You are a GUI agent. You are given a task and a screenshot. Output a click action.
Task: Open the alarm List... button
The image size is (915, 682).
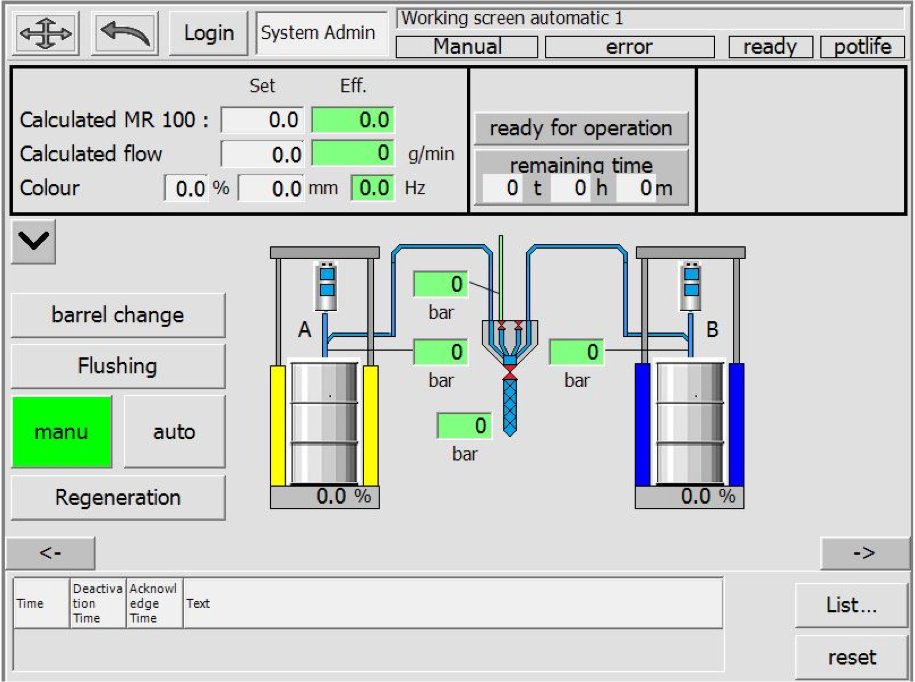coord(851,605)
